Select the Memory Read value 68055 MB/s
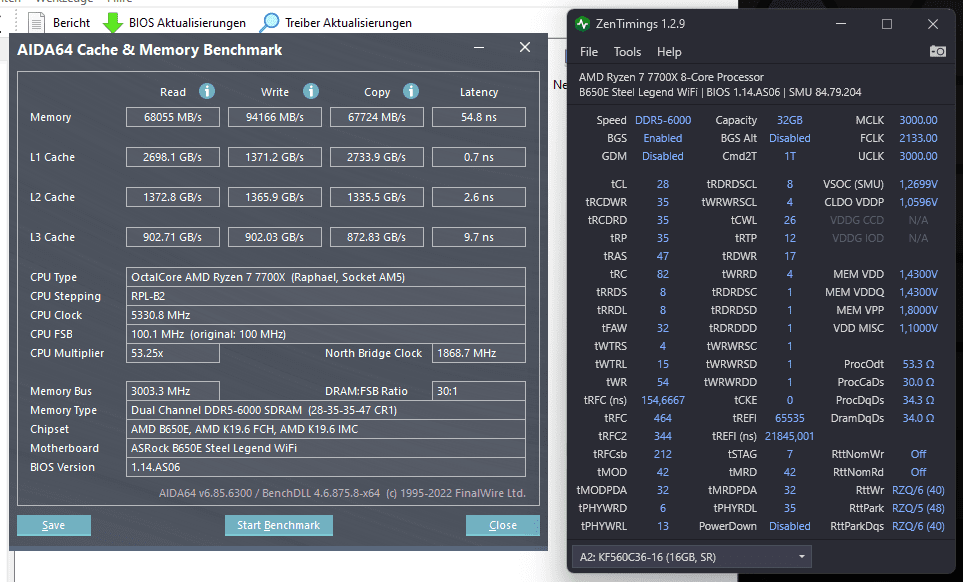This screenshot has height=582, width=963. (173, 117)
